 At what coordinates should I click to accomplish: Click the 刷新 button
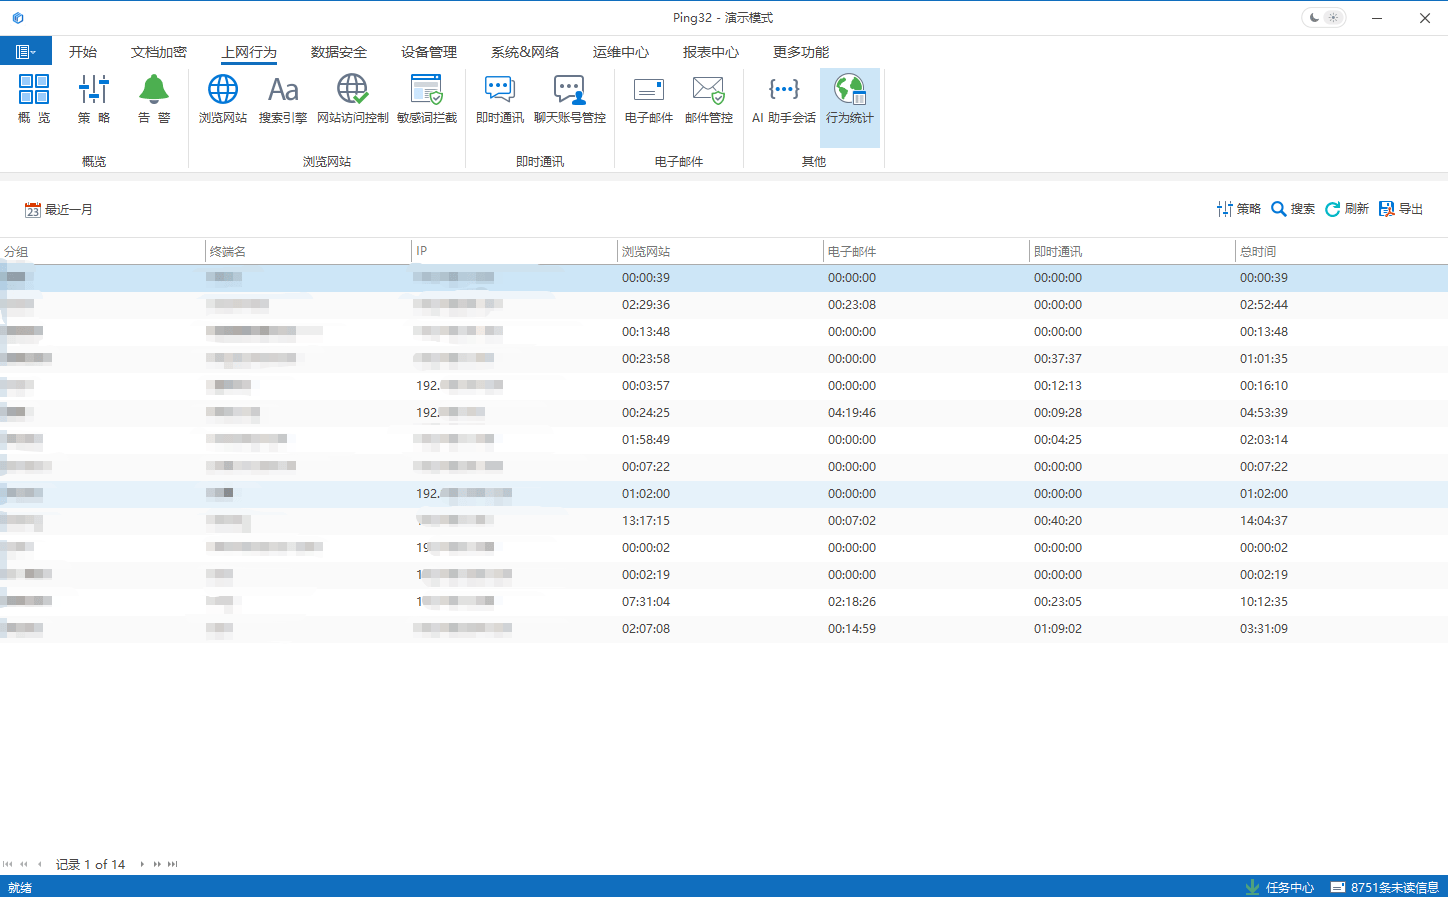1347,209
